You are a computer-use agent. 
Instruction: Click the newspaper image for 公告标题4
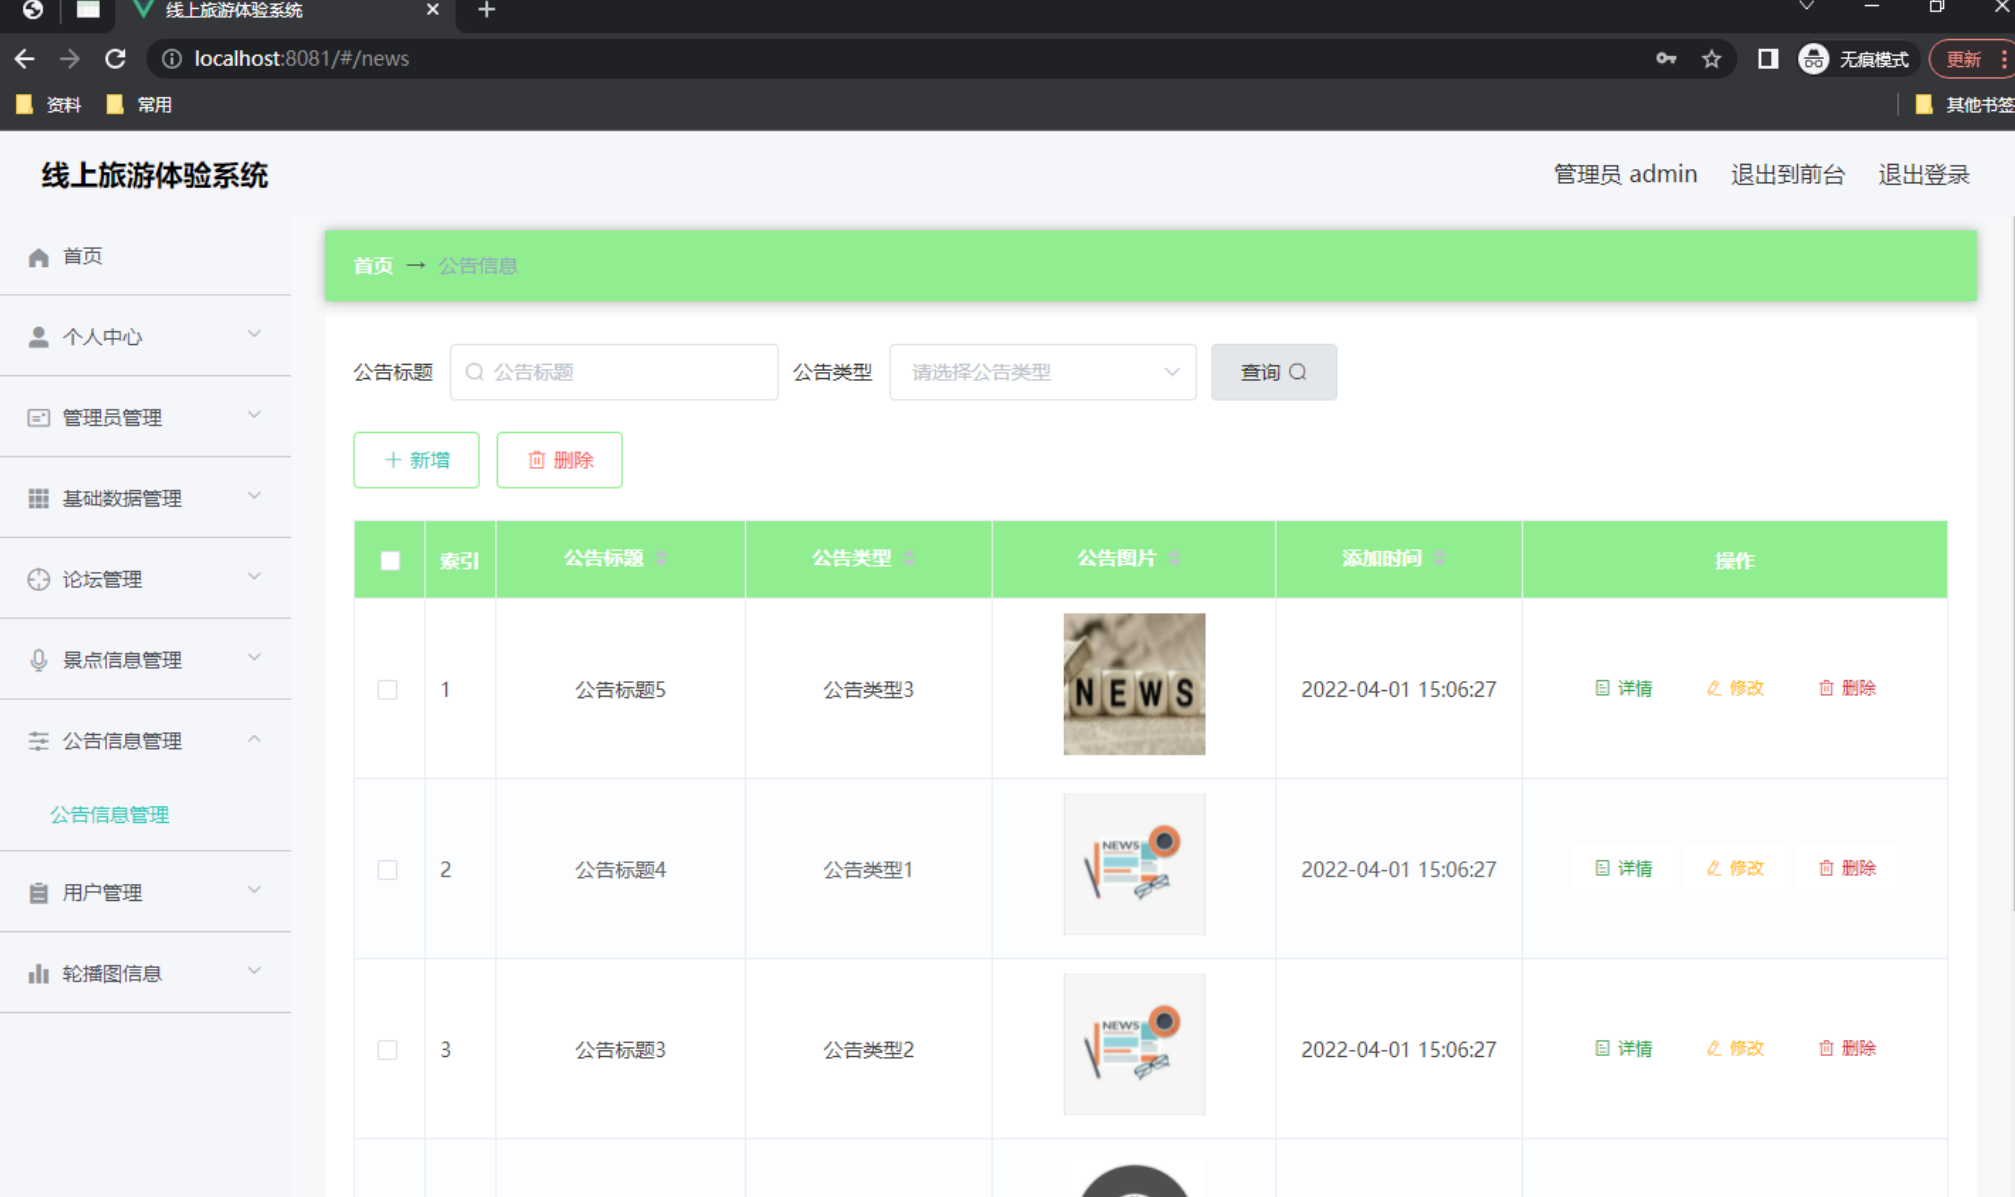click(x=1134, y=864)
